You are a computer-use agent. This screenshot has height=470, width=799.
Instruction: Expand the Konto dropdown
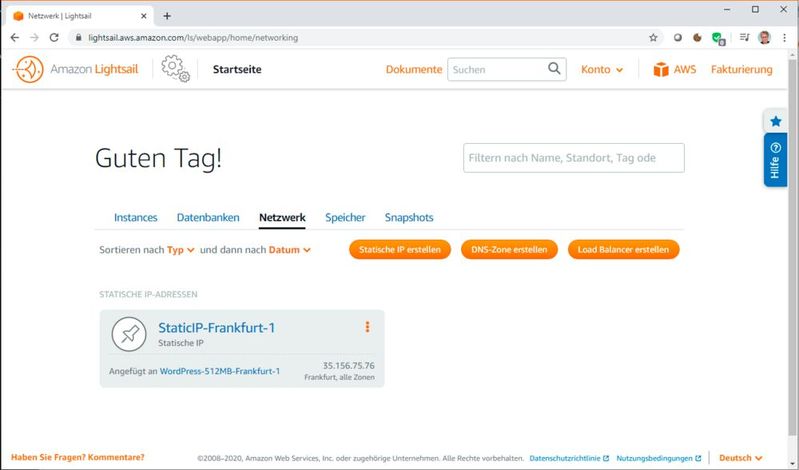coord(602,69)
